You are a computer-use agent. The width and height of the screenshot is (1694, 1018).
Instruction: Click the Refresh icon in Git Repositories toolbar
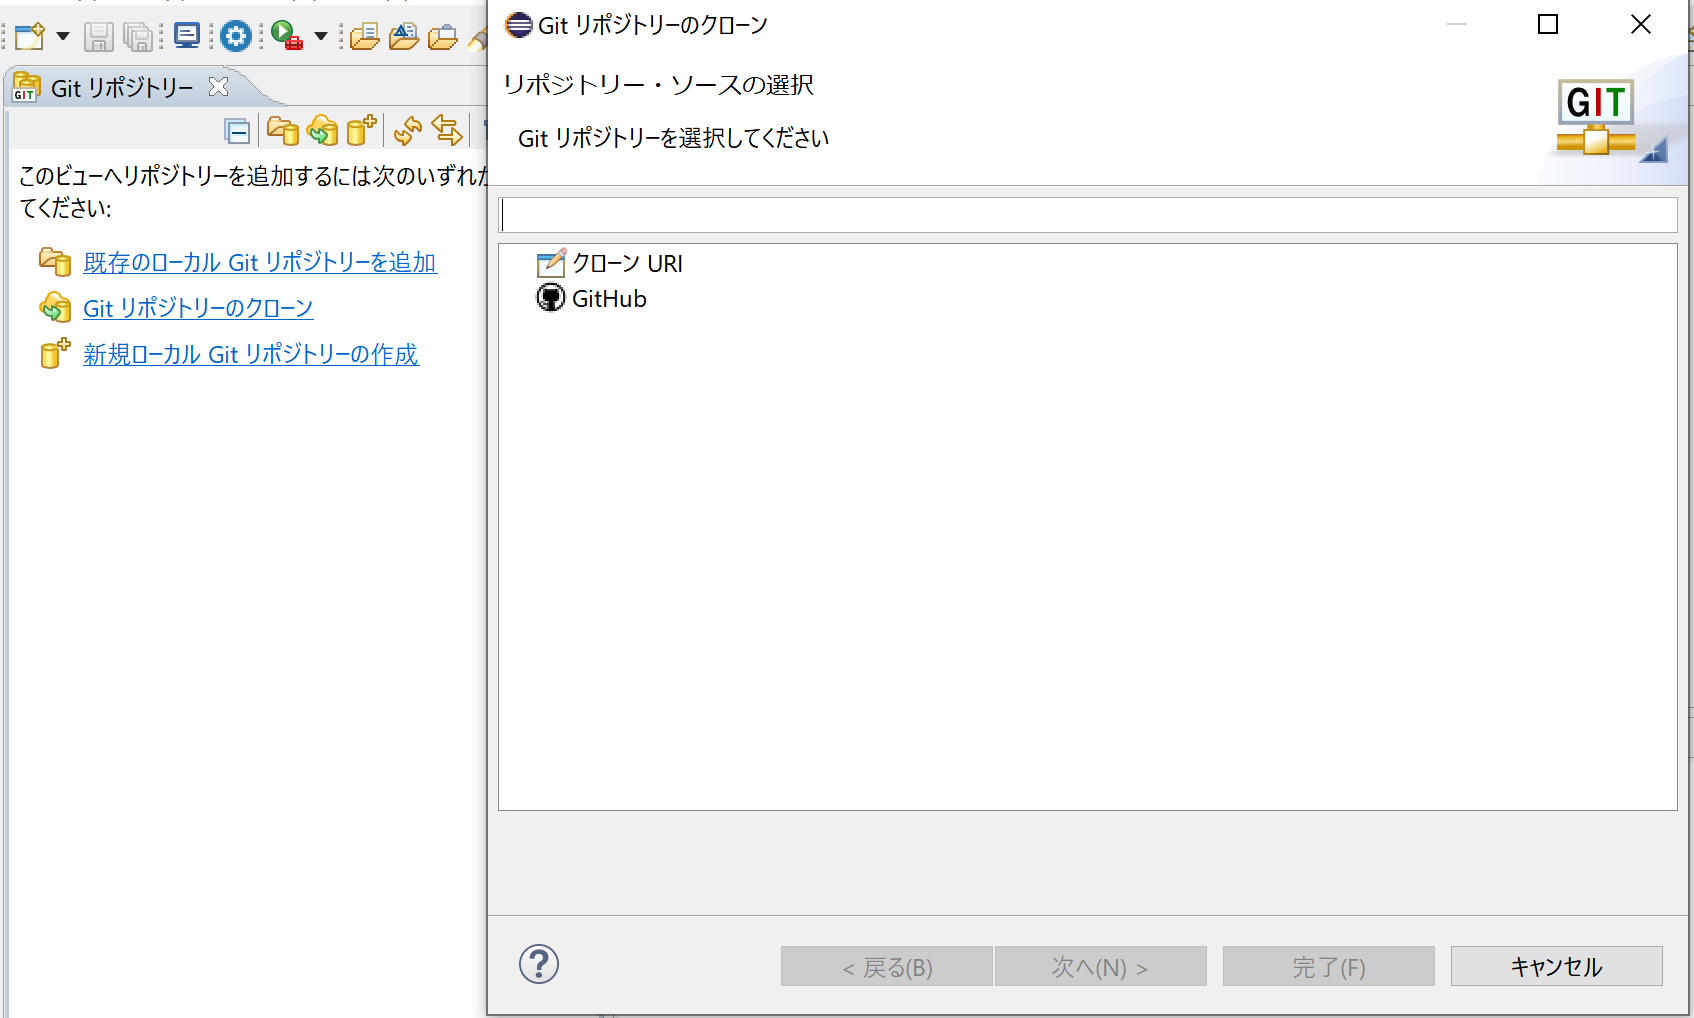(408, 130)
